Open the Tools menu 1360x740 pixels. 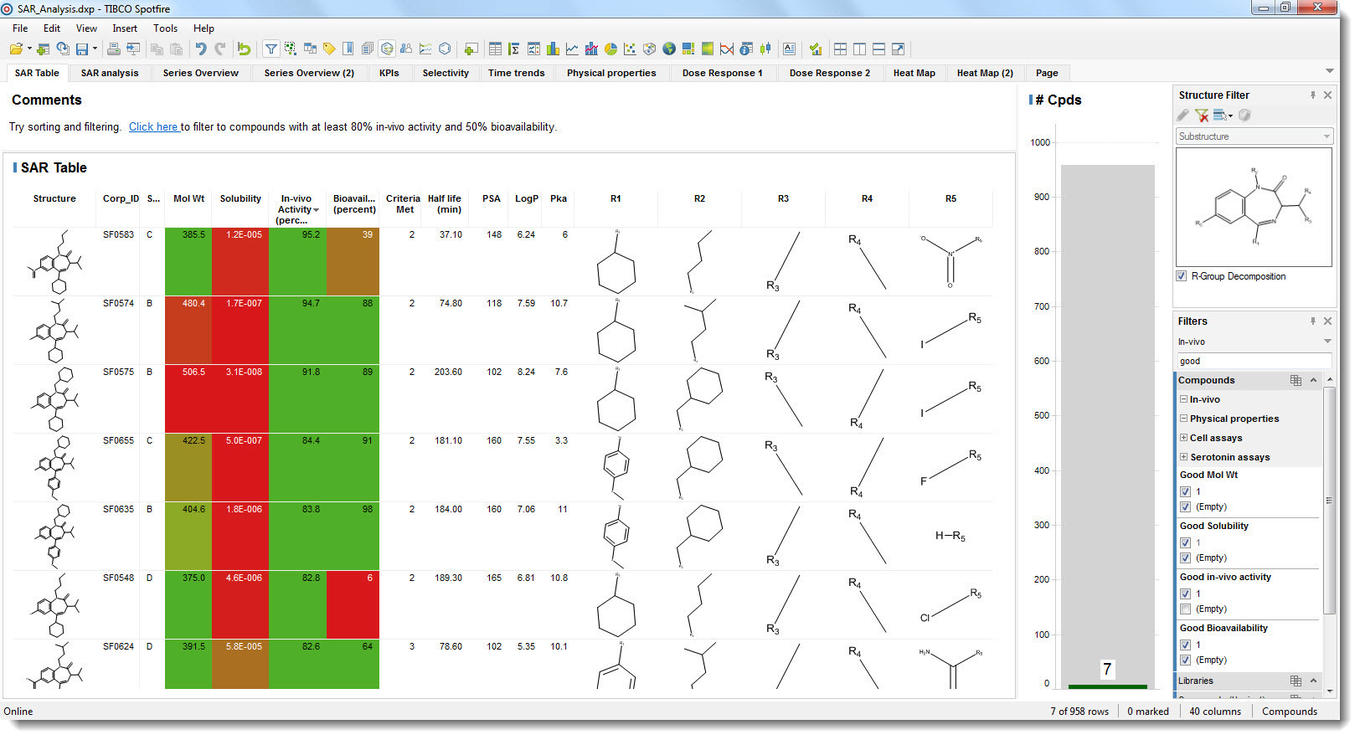[165, 28]
